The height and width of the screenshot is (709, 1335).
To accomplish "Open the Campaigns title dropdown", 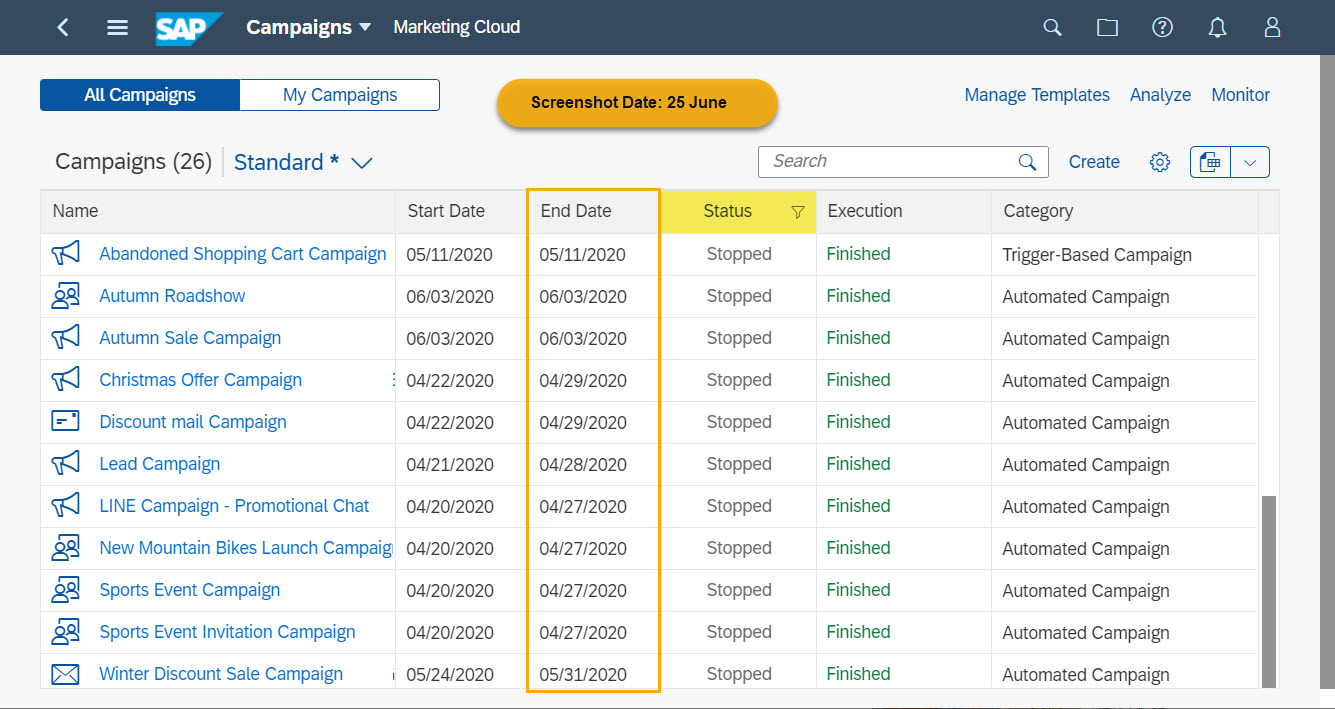I will 308,27.
